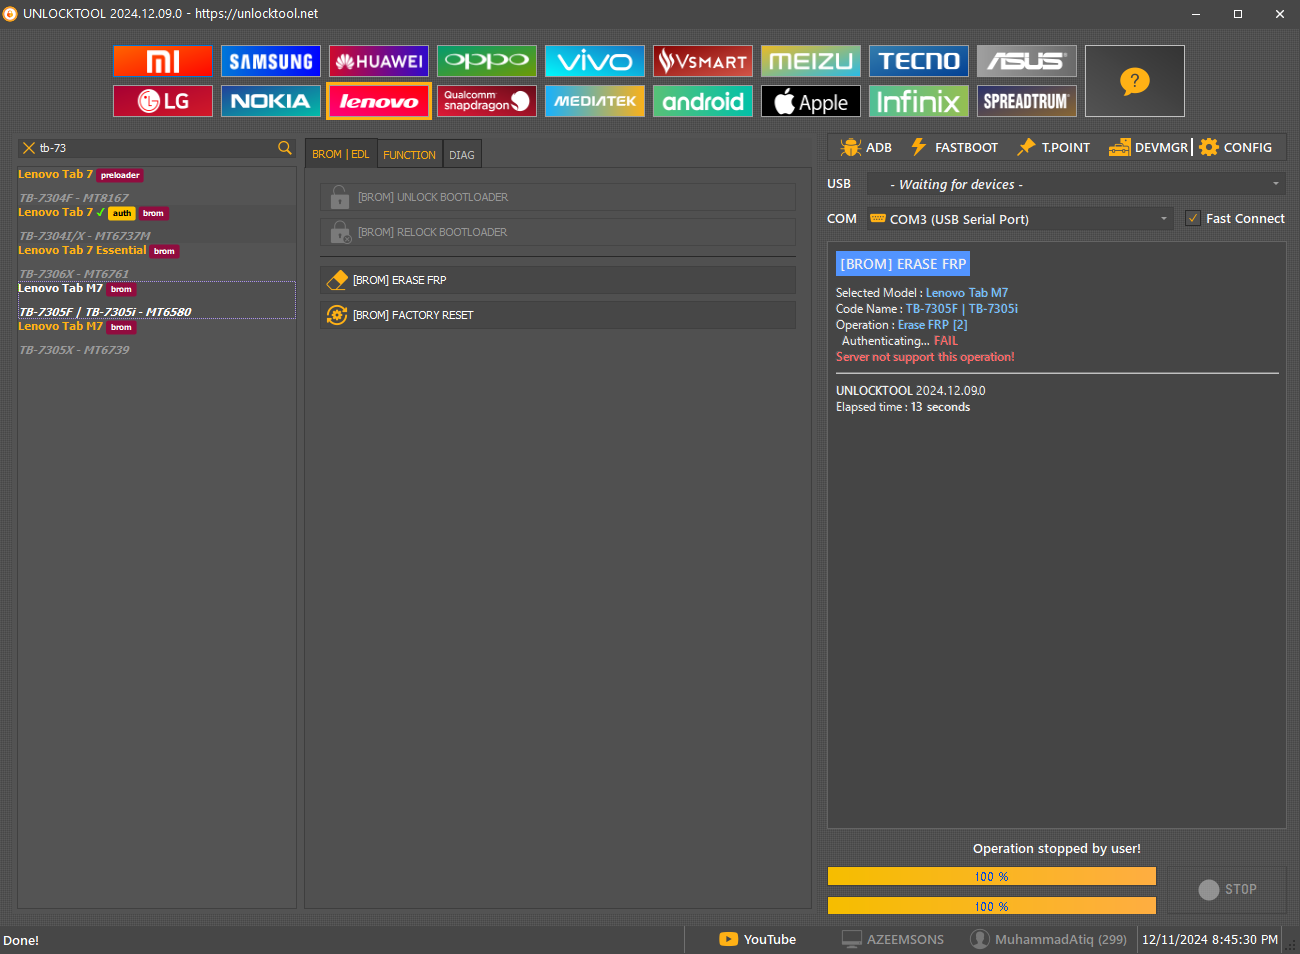Open the COM port dropdown
Viewport: 1300px width, 954px height.
click(x=1020, y=219)
